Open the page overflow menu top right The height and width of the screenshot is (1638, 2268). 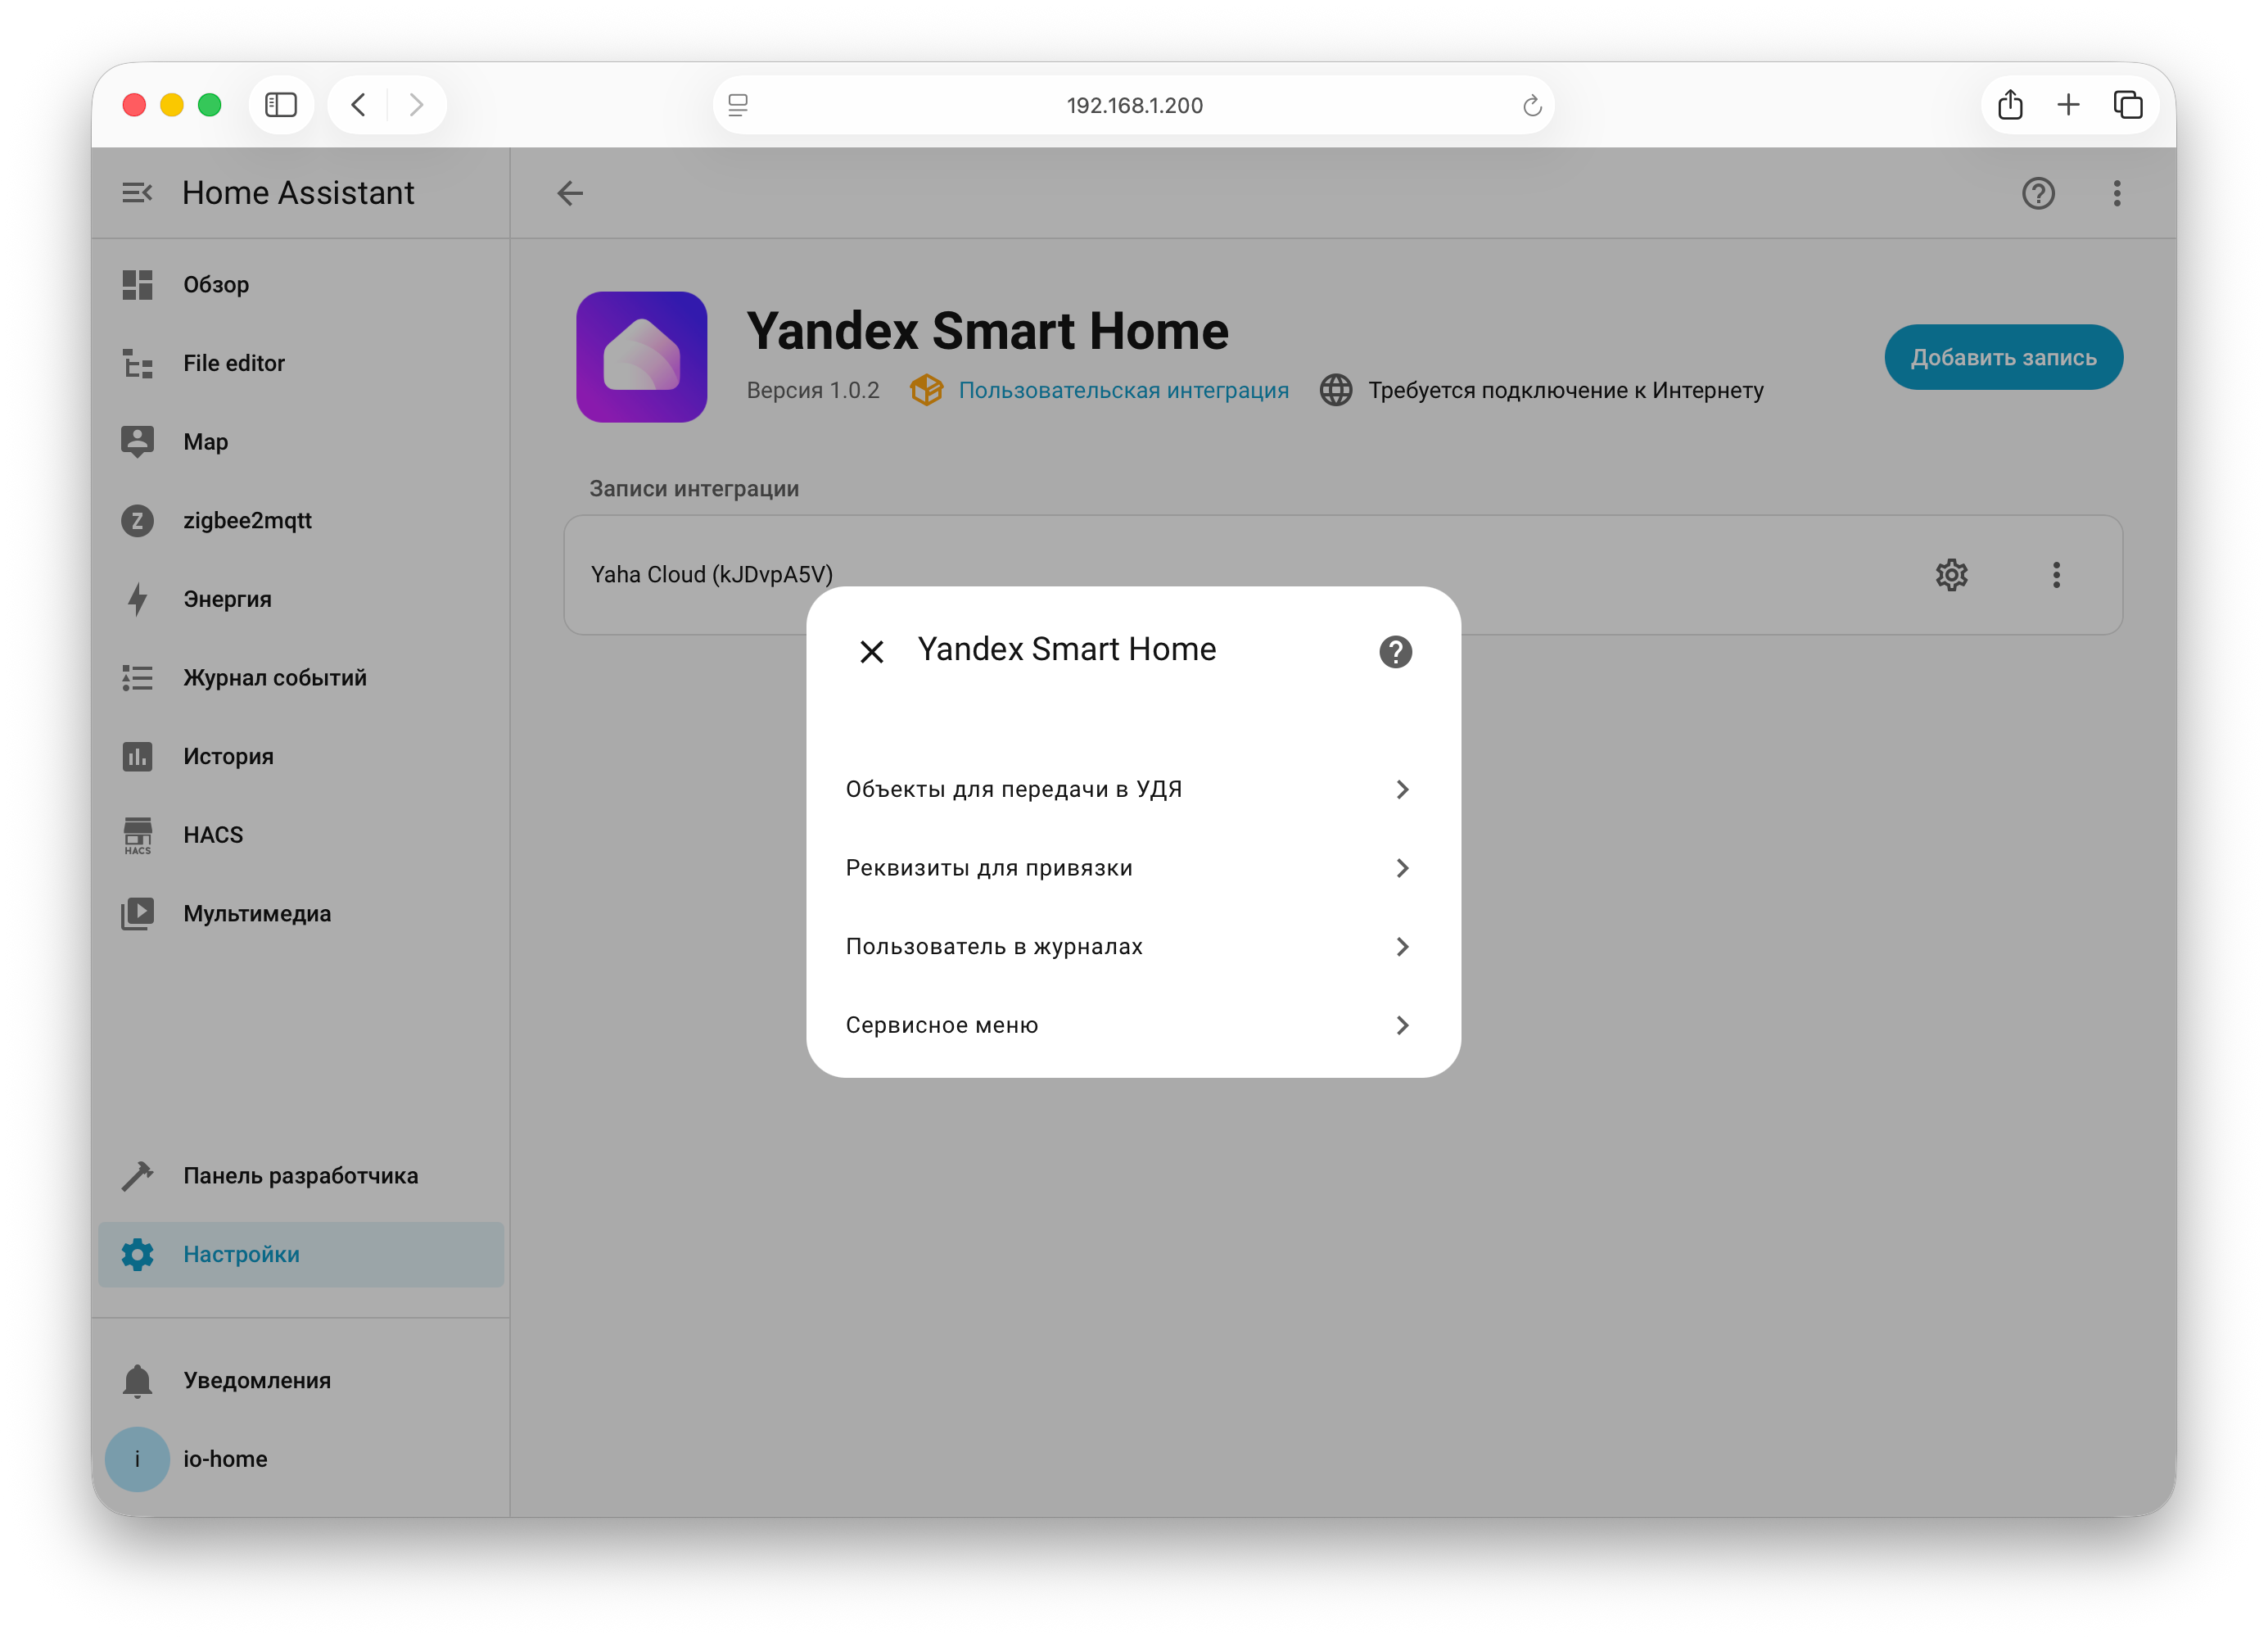pos(2117,193)
